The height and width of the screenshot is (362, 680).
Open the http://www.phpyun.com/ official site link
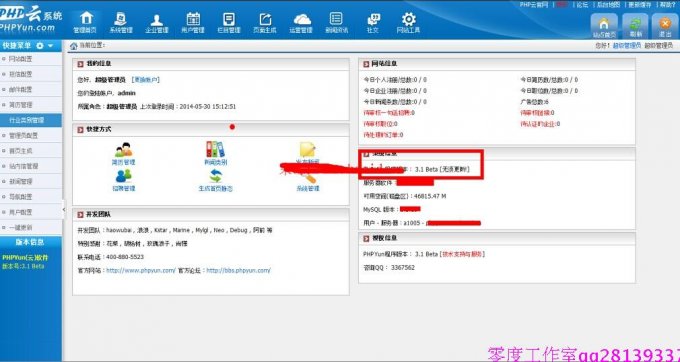click(x=141, y=271)
